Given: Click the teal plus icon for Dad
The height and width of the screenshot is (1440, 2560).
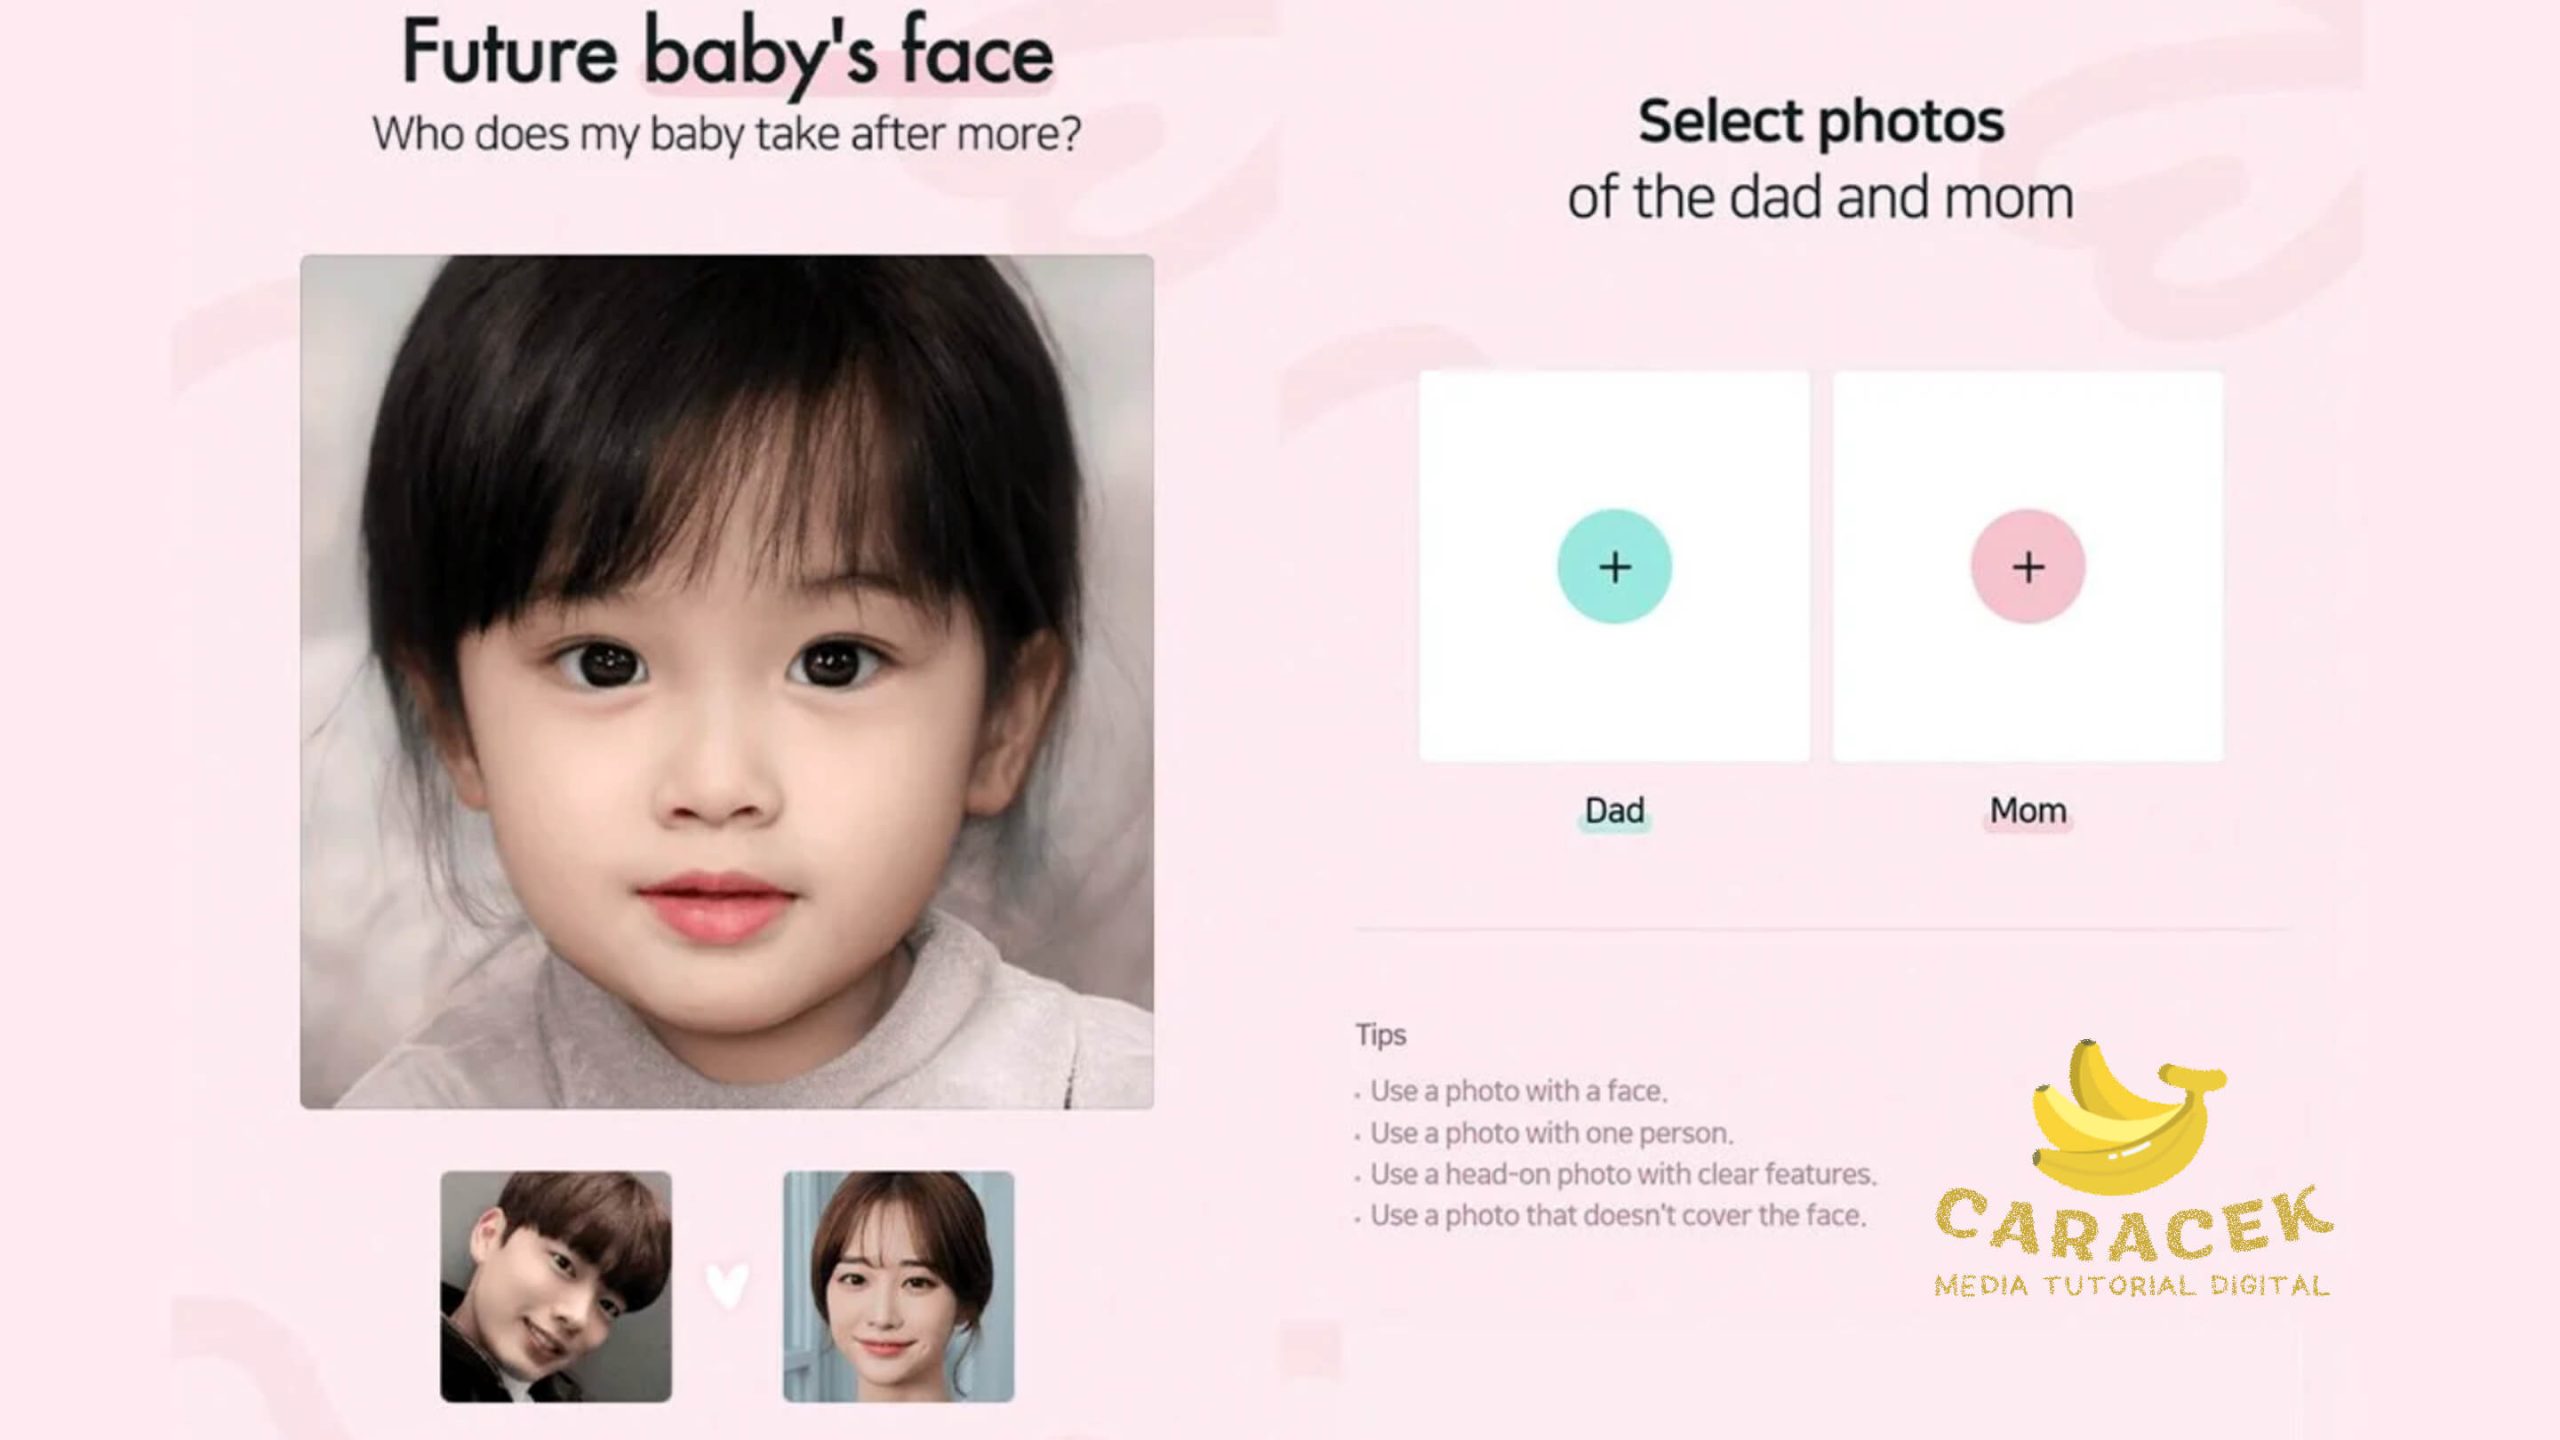Looking at the screenshot, I should coord(1614,566).
